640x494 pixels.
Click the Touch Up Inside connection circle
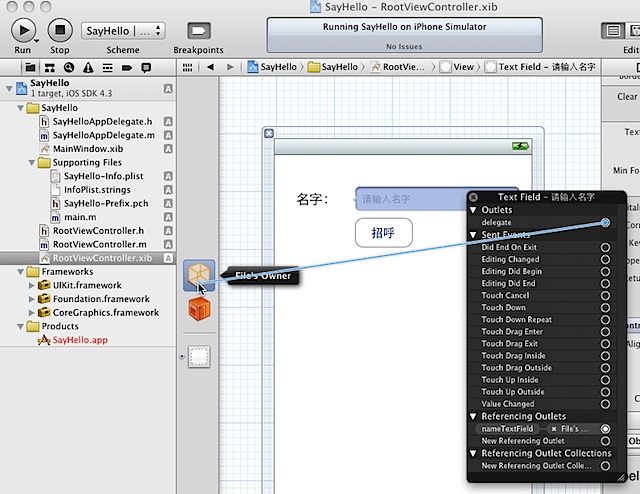coord(605,380)
